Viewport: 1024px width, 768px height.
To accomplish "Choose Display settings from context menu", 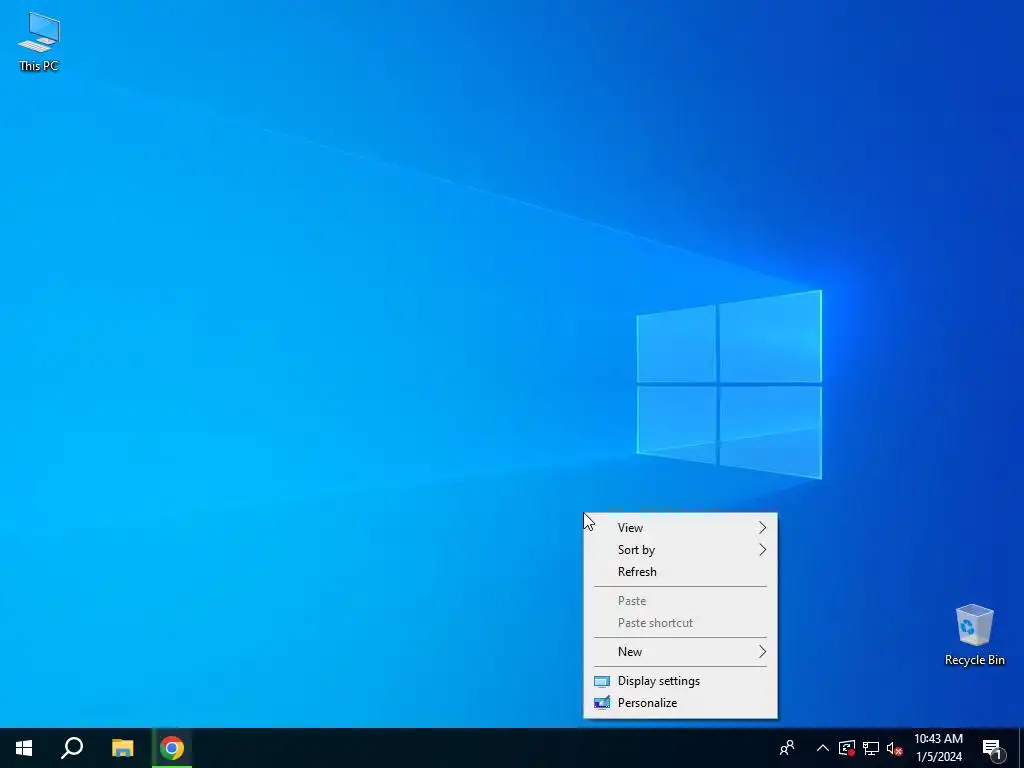I will (680, 681).
